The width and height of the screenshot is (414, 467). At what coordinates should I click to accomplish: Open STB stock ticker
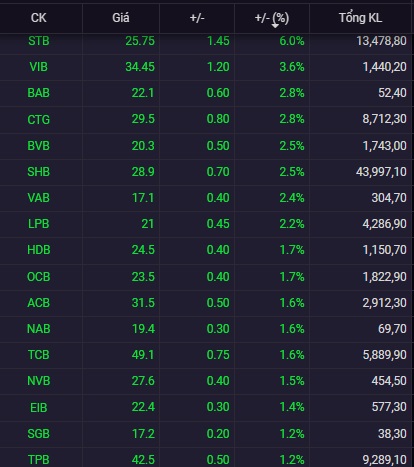point(39,41)
